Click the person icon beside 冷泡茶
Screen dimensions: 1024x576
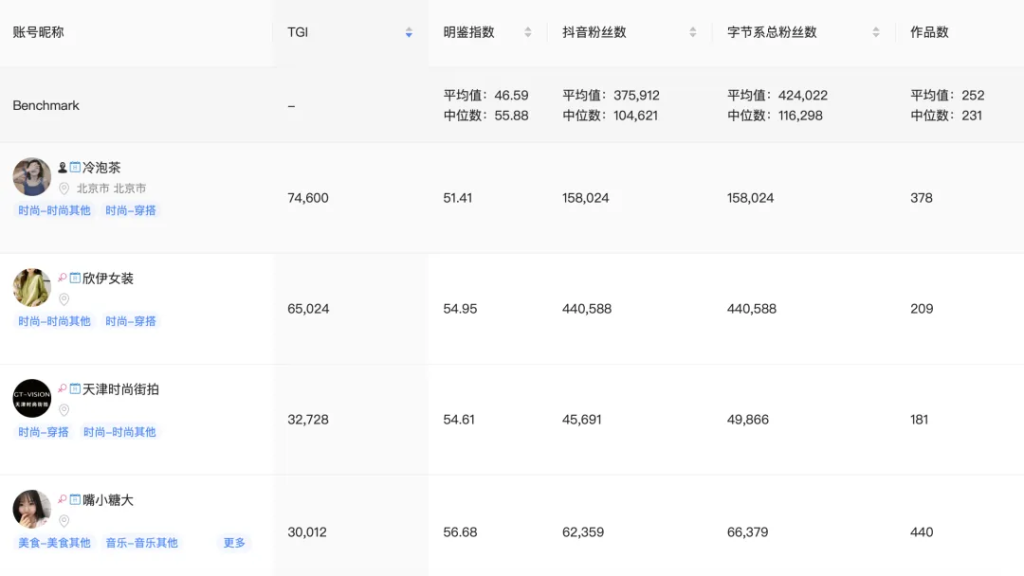point(62,168)
